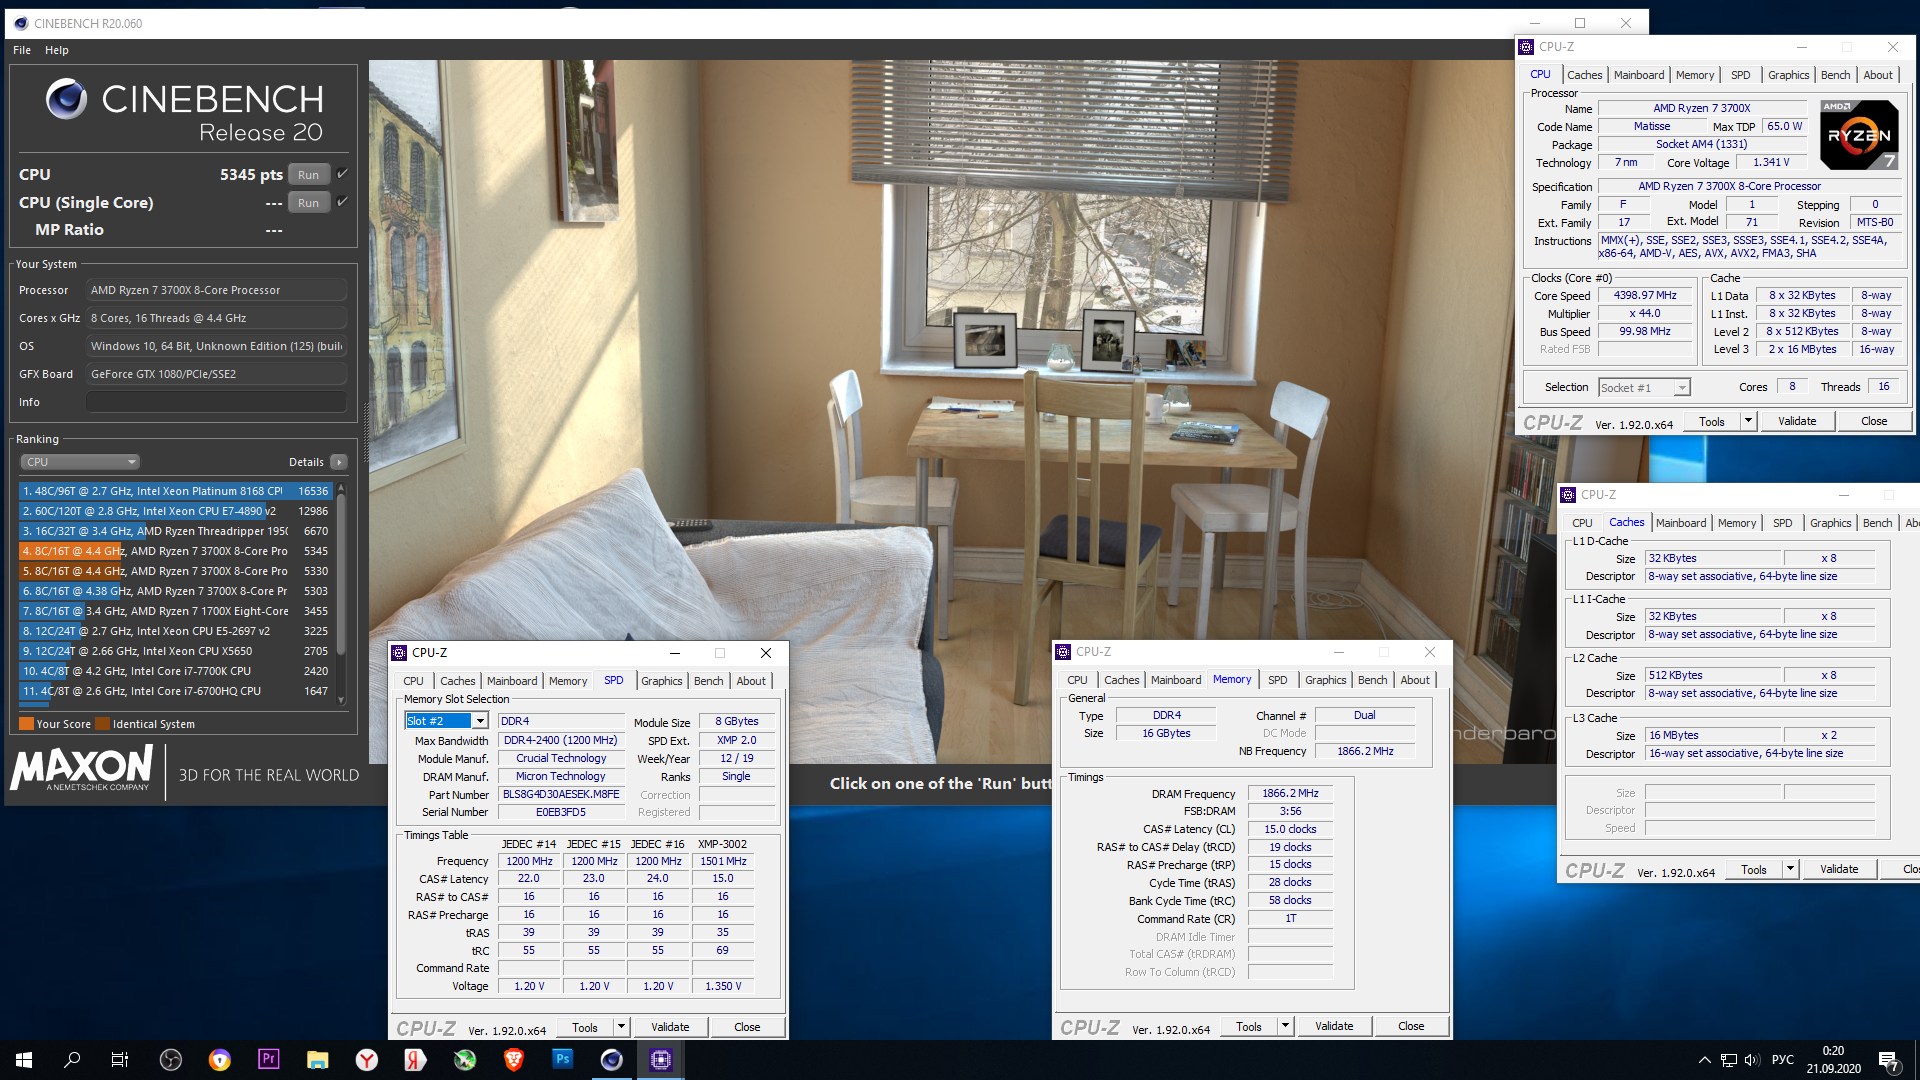Open Photoshop from the taskbar
The image size is (1920, 1080).
(x=563, y=1059)
